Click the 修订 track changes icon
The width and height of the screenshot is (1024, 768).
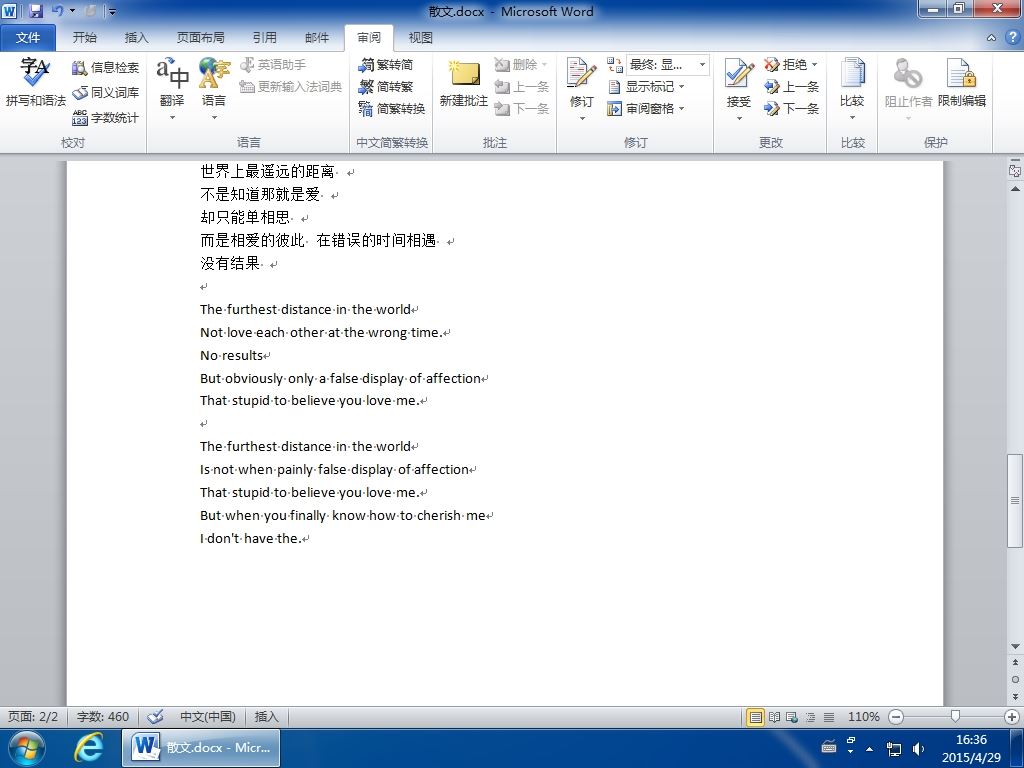pos(581,73)
